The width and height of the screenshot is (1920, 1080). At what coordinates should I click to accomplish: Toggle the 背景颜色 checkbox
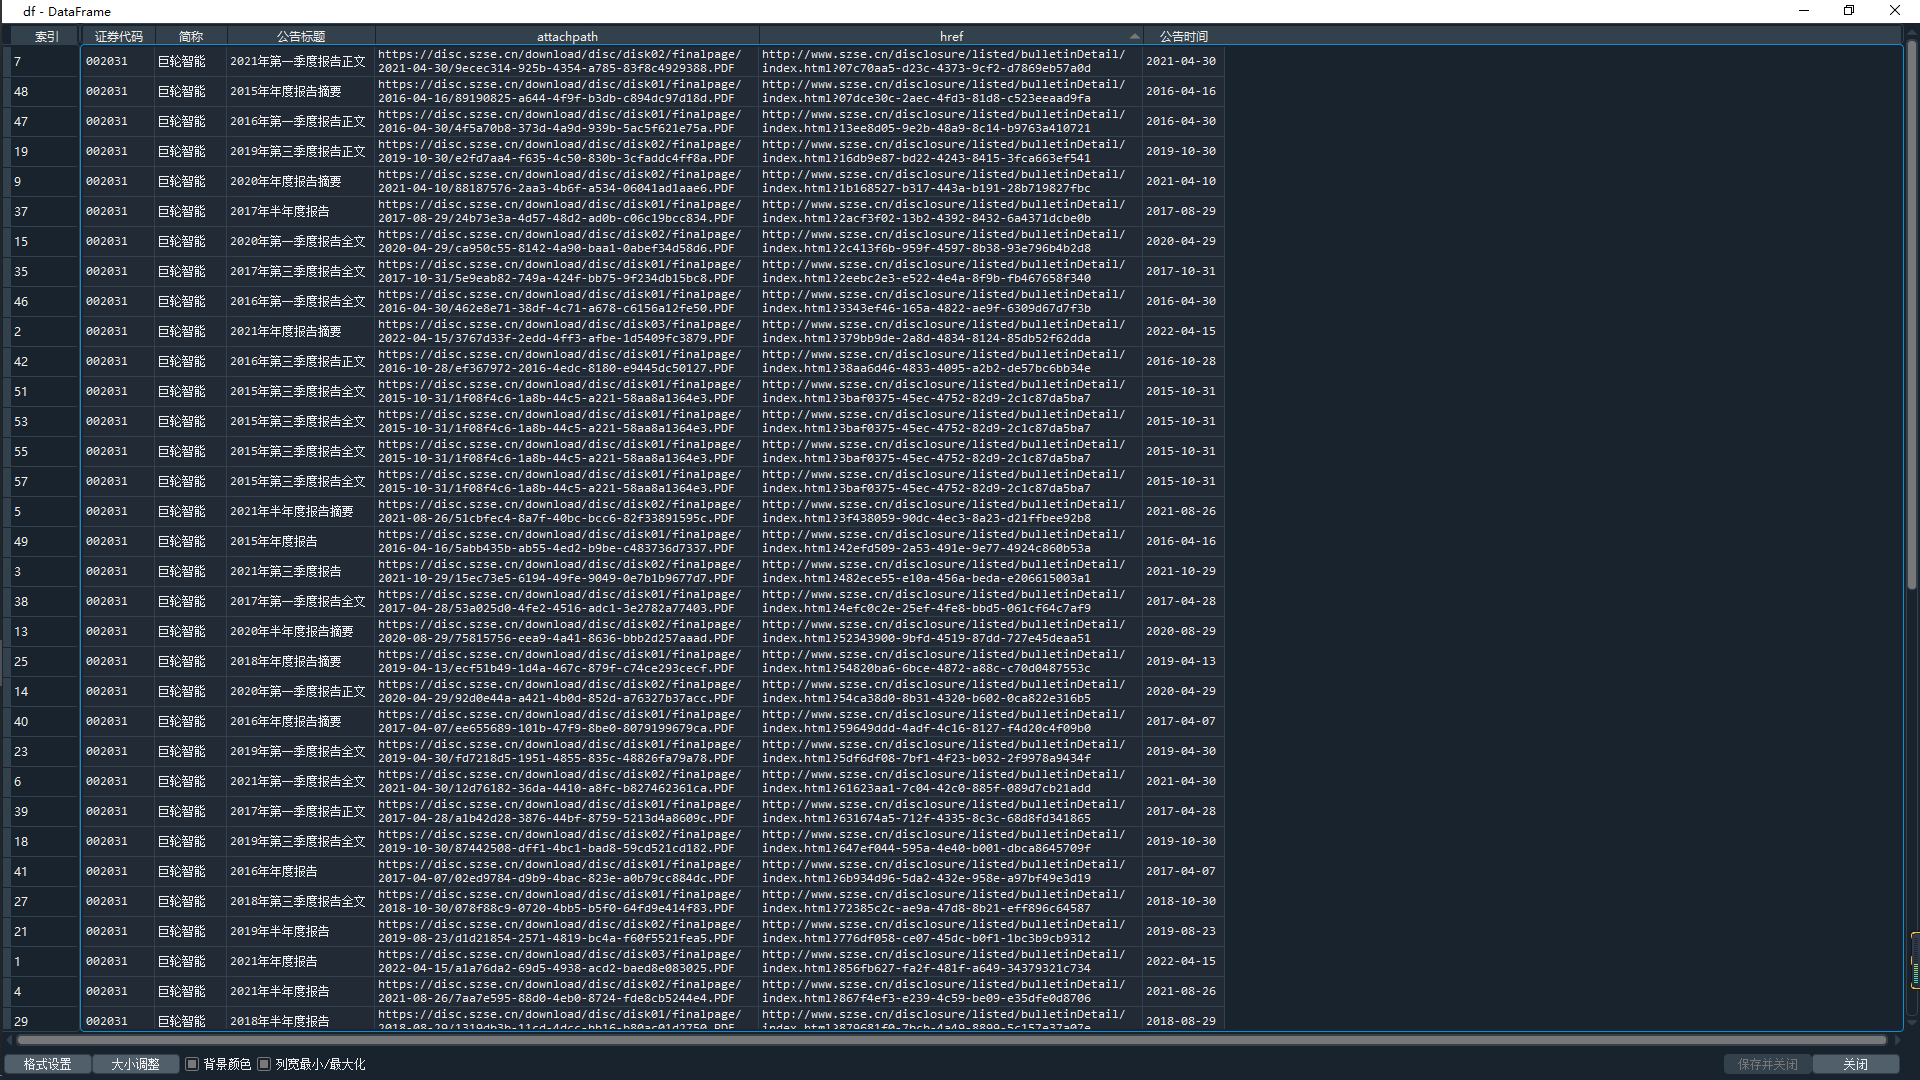coord(193,1064)
